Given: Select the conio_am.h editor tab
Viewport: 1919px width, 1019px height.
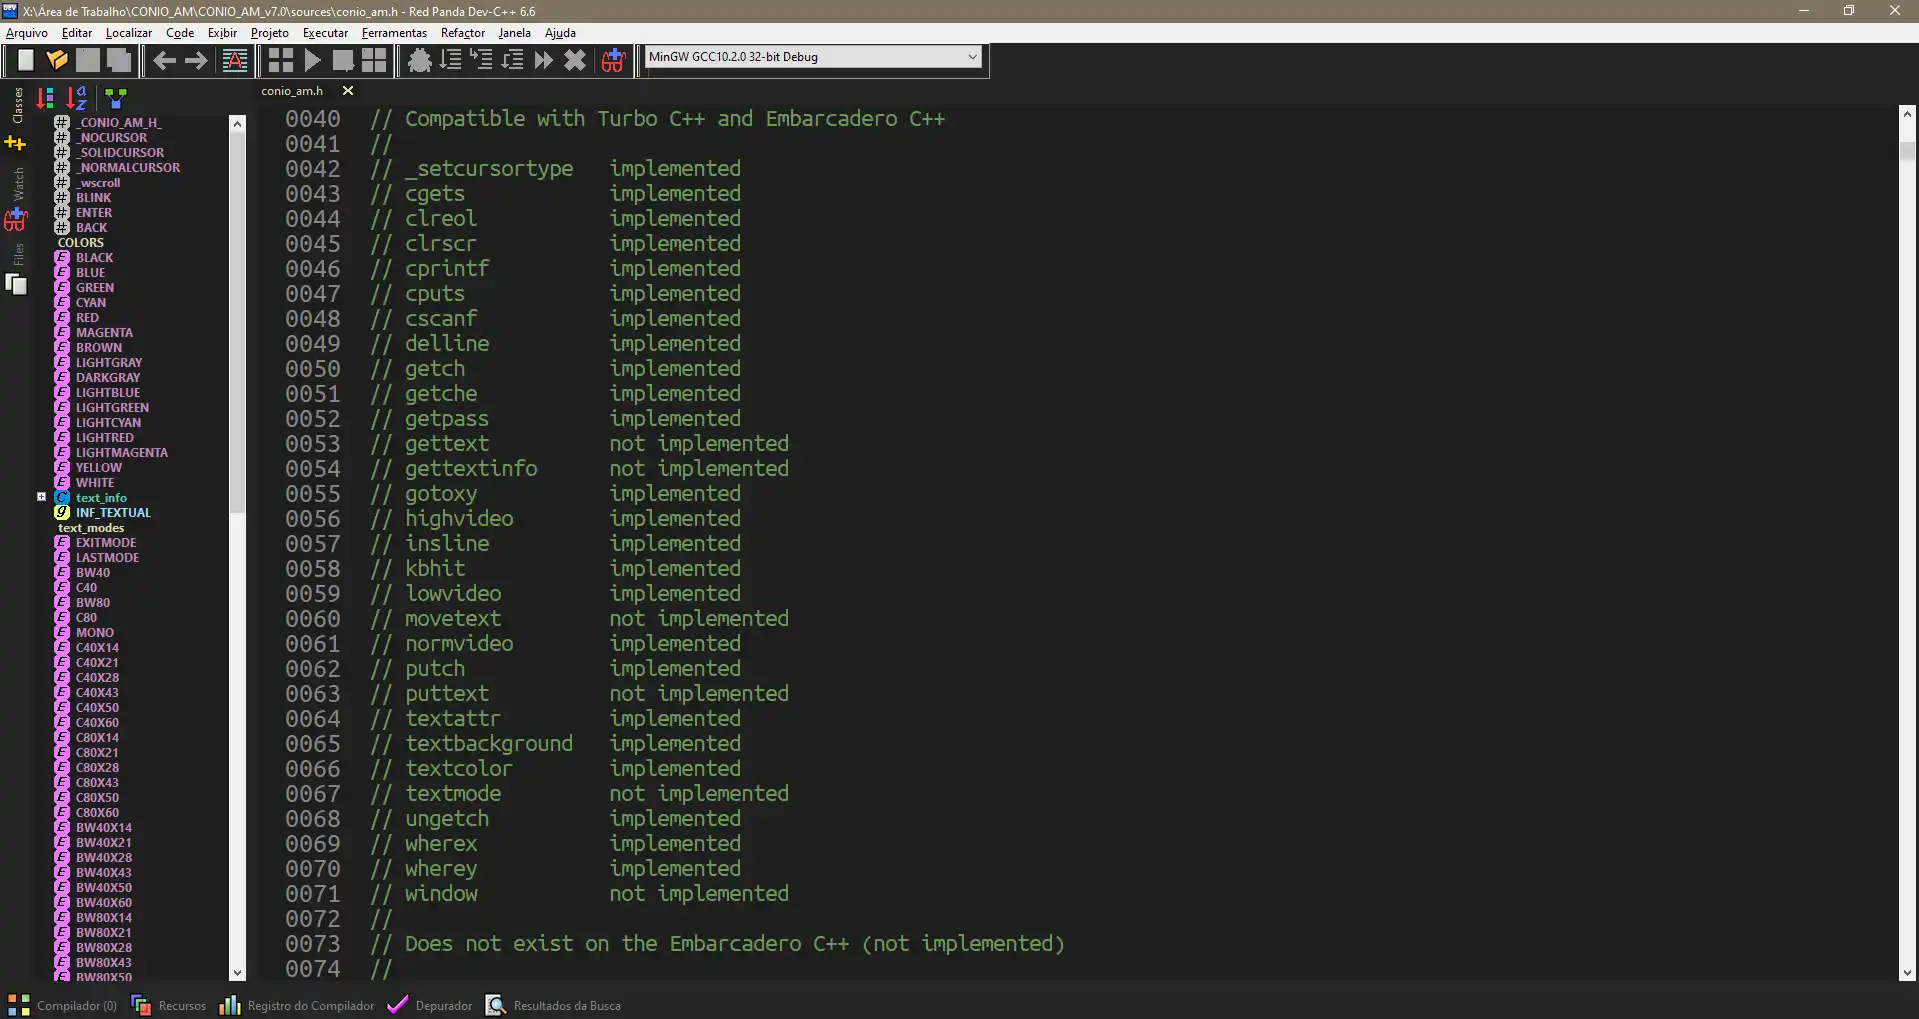Looking at the screenshot, I should [292, 91].
